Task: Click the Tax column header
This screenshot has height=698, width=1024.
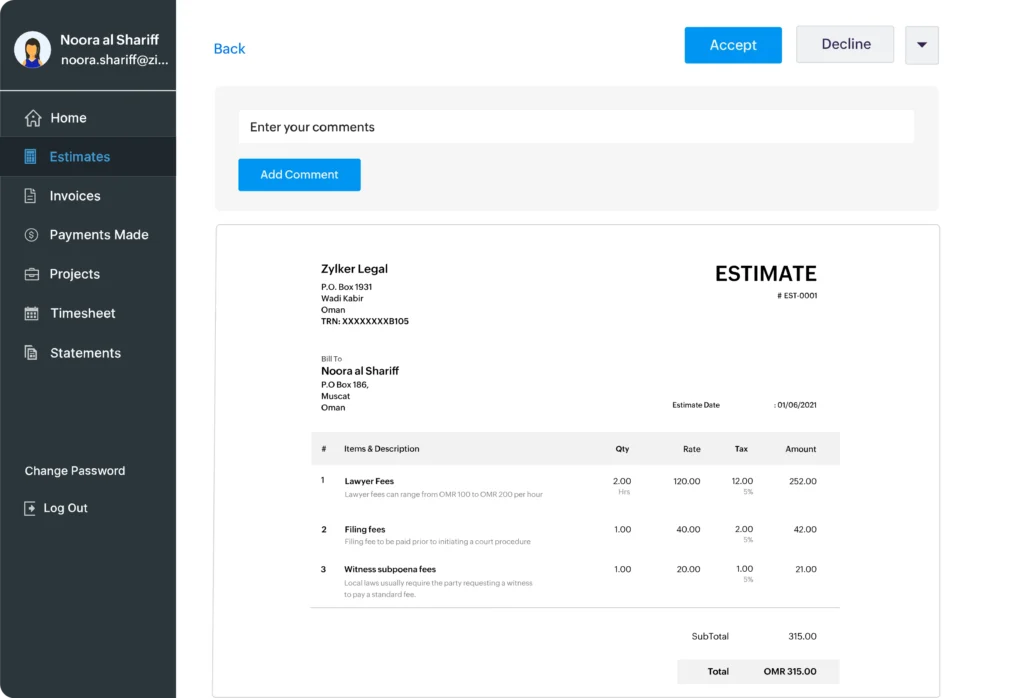Action: point(741,449)
